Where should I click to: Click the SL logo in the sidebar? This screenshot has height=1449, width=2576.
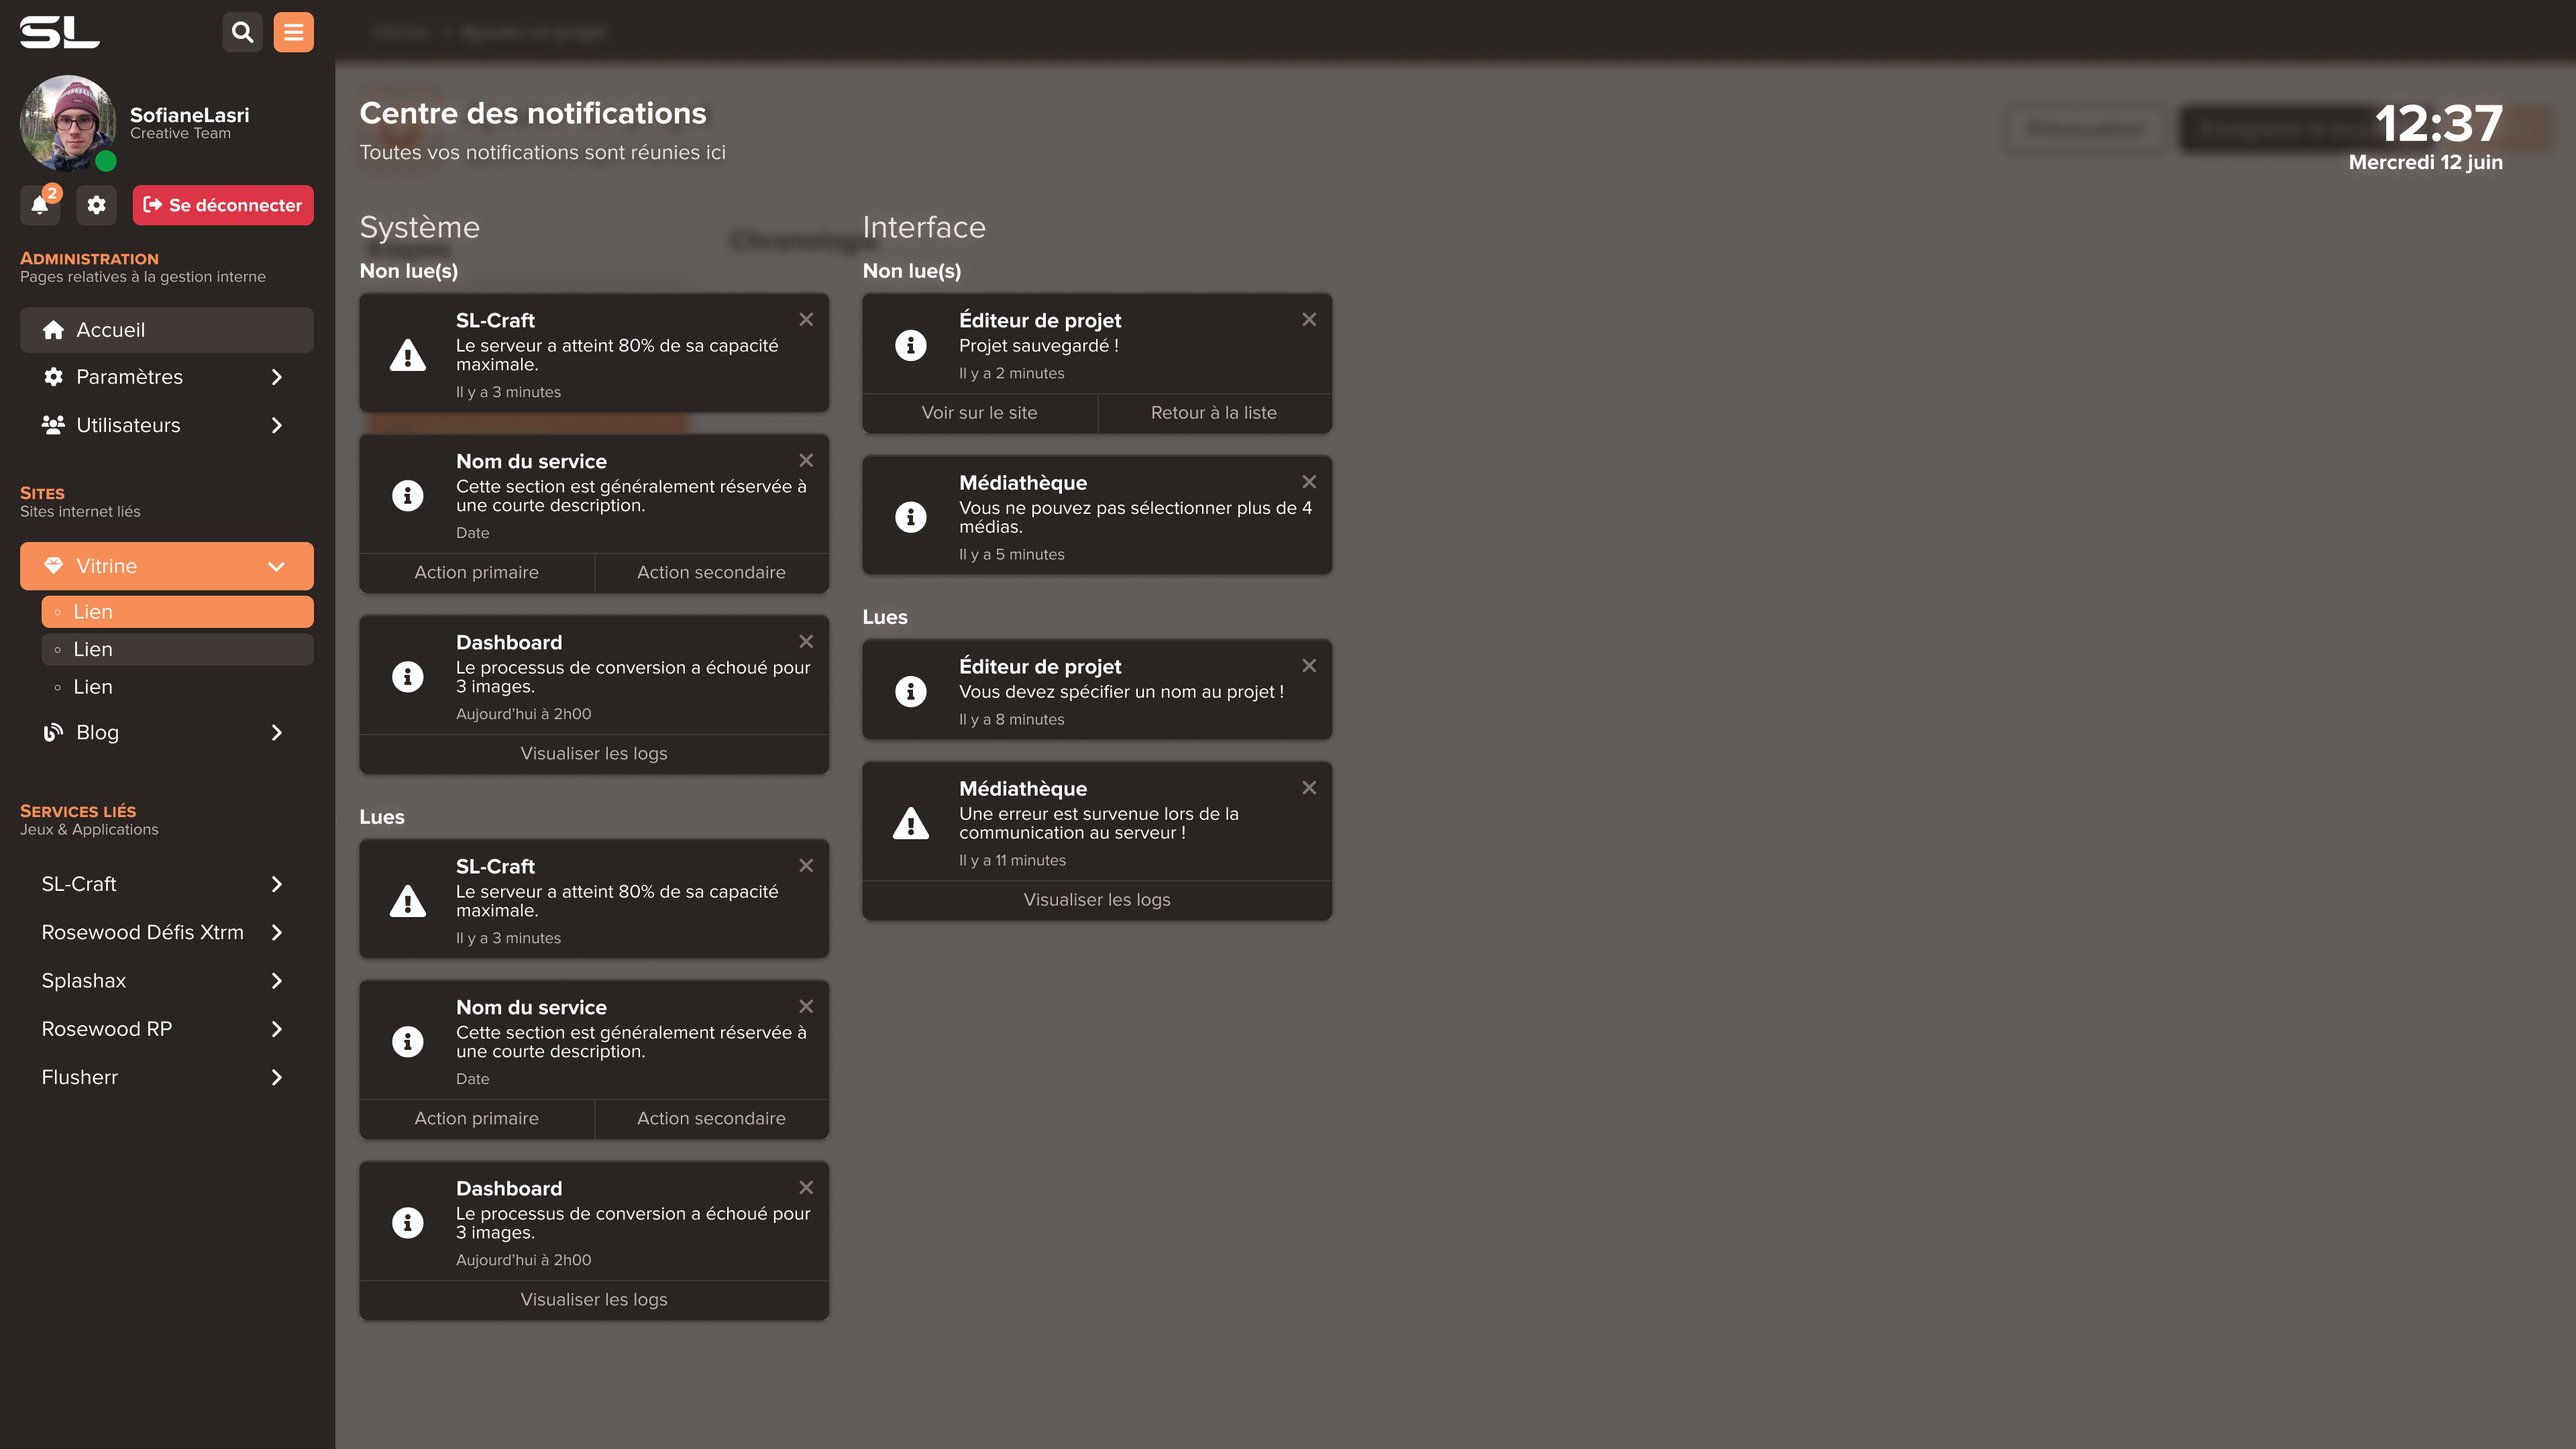58,32
